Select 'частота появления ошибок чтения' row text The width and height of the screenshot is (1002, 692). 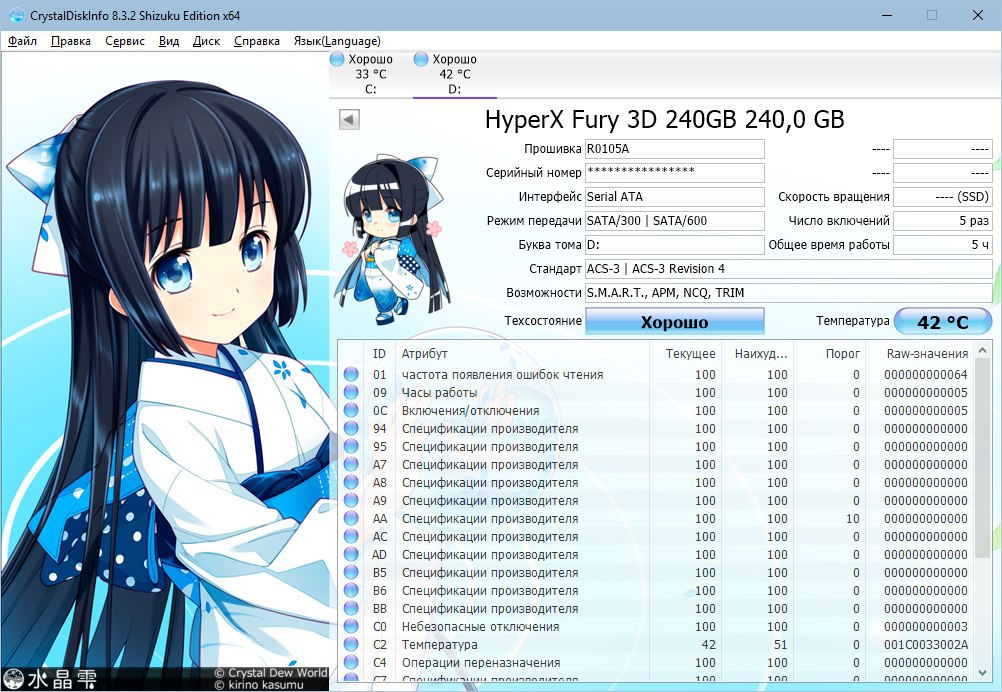[x=502, y=374]
